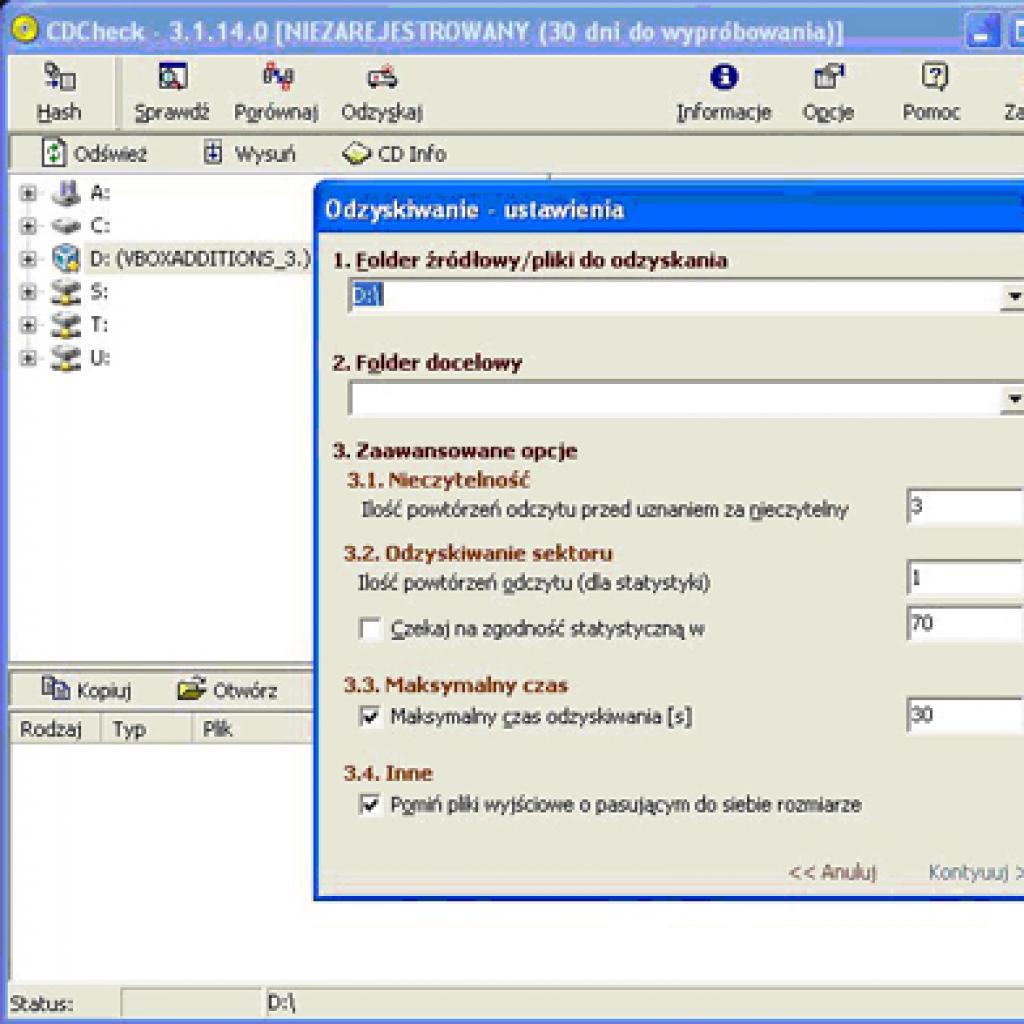Open the source folder dropdown arrow
This screenshot has height=1024, width=1024.
click(1013, 296)
